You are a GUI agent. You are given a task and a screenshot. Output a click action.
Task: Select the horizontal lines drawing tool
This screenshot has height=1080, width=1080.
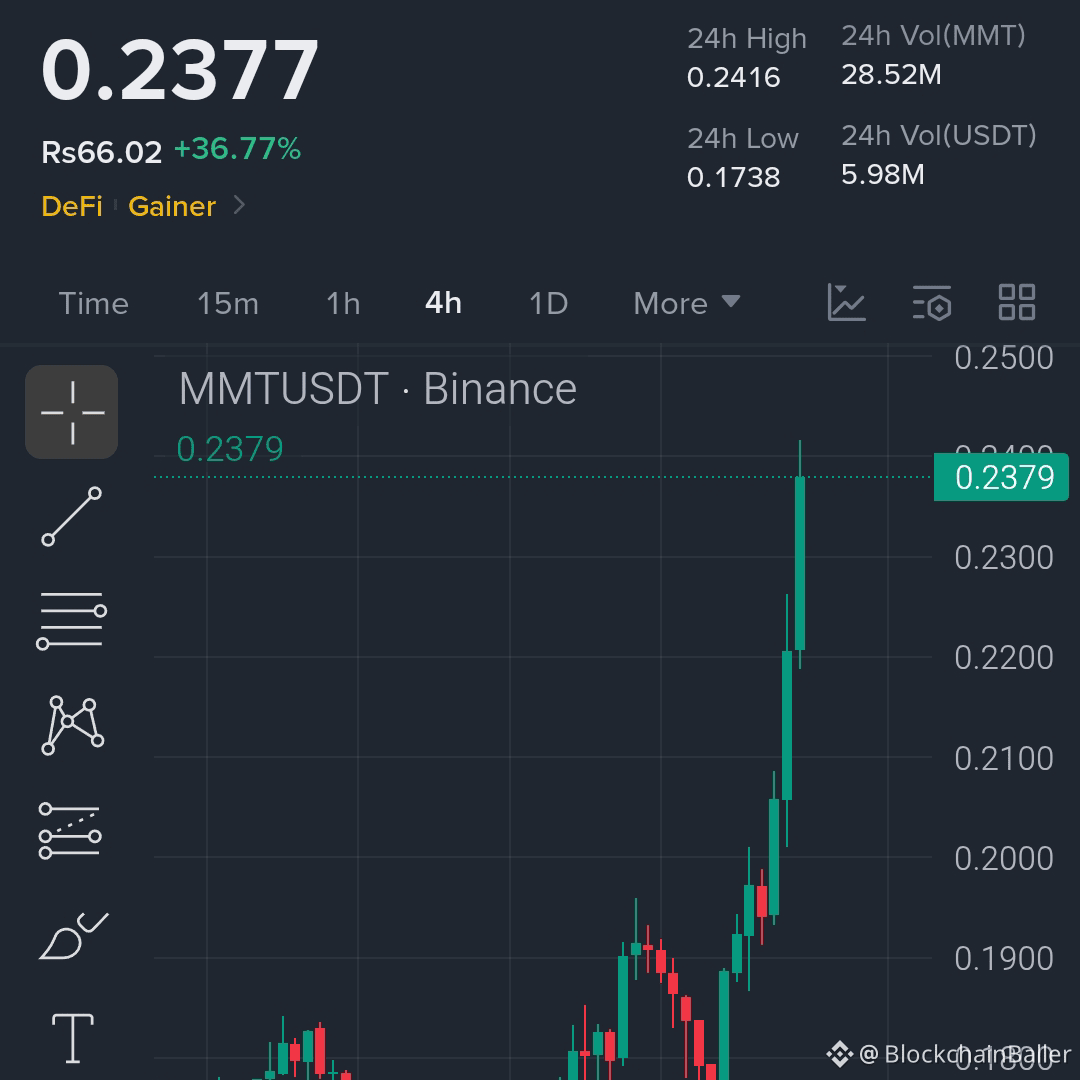coord(72,621)
